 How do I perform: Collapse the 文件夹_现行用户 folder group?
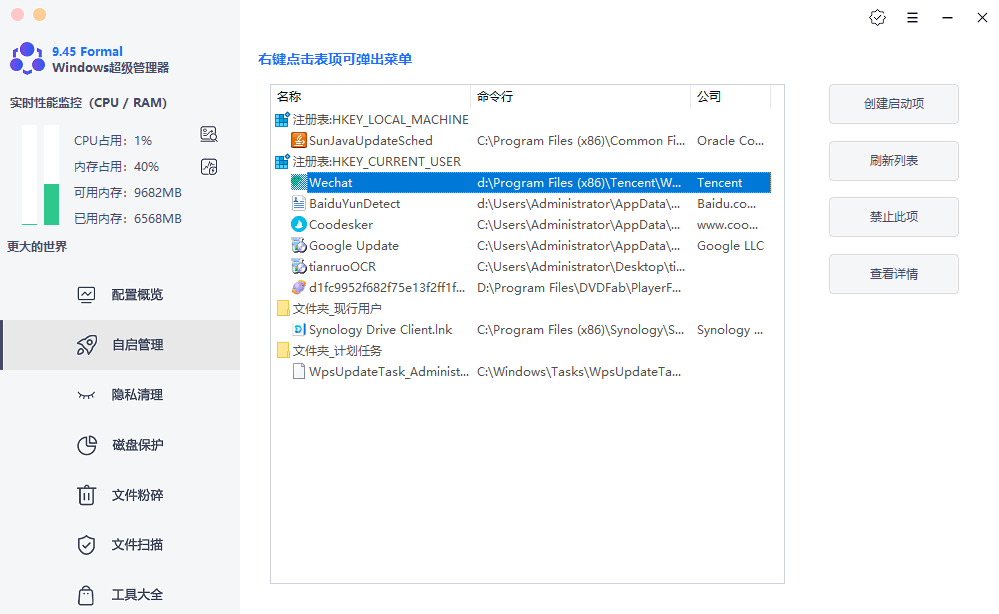pyautogui.click(x=283, y=308)
